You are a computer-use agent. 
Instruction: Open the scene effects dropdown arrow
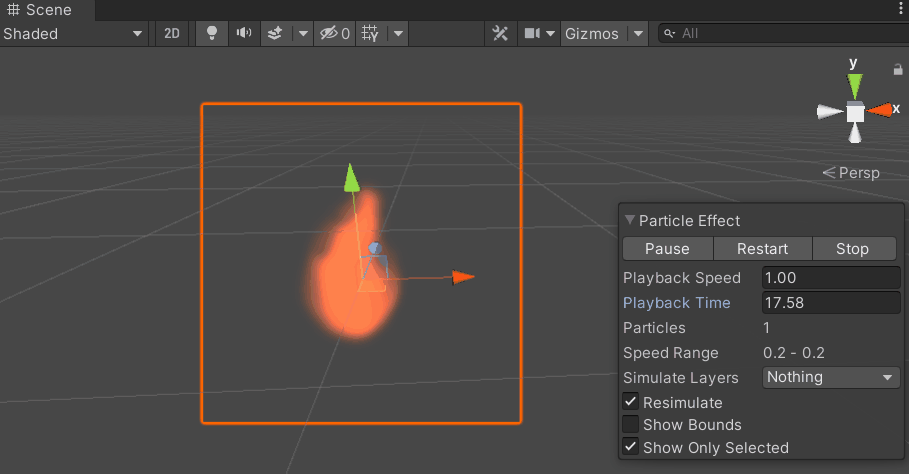click(303, 34)
